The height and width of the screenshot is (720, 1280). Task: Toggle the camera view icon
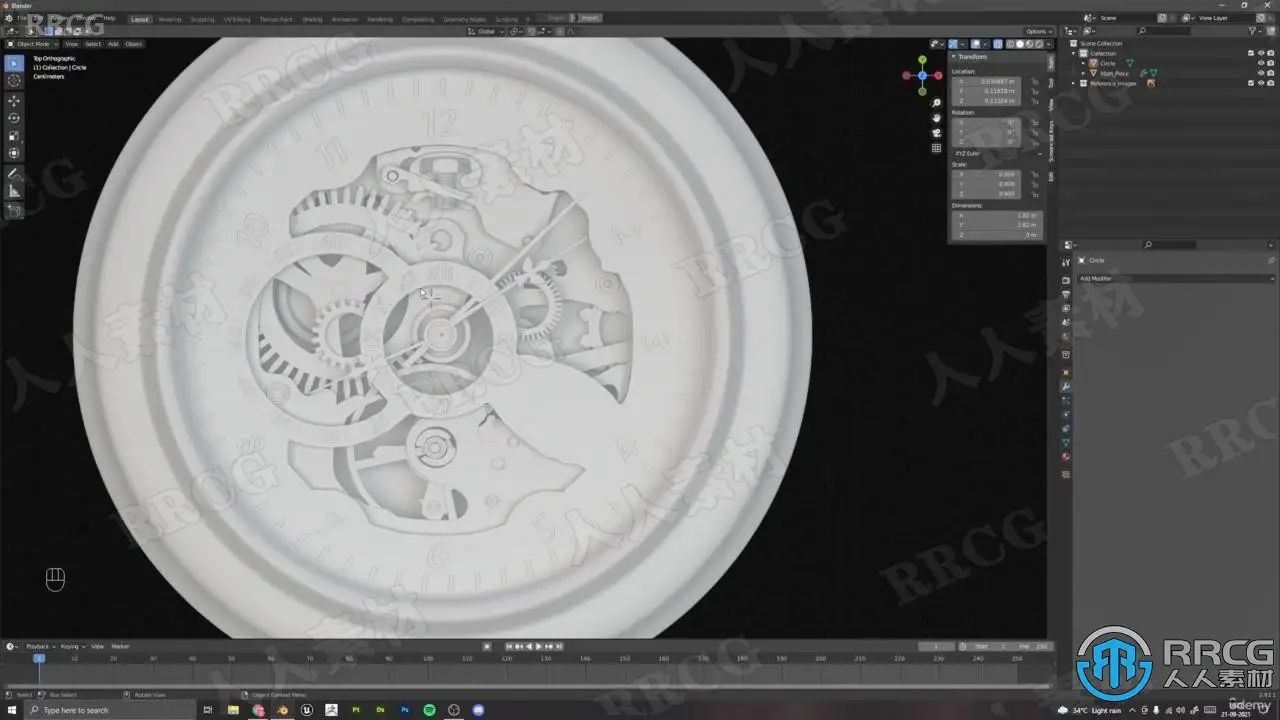(936, 133)
